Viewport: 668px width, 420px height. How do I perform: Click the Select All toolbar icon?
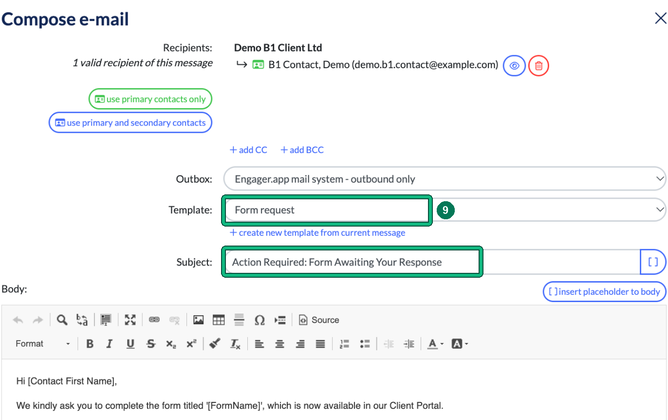[106, 320]
